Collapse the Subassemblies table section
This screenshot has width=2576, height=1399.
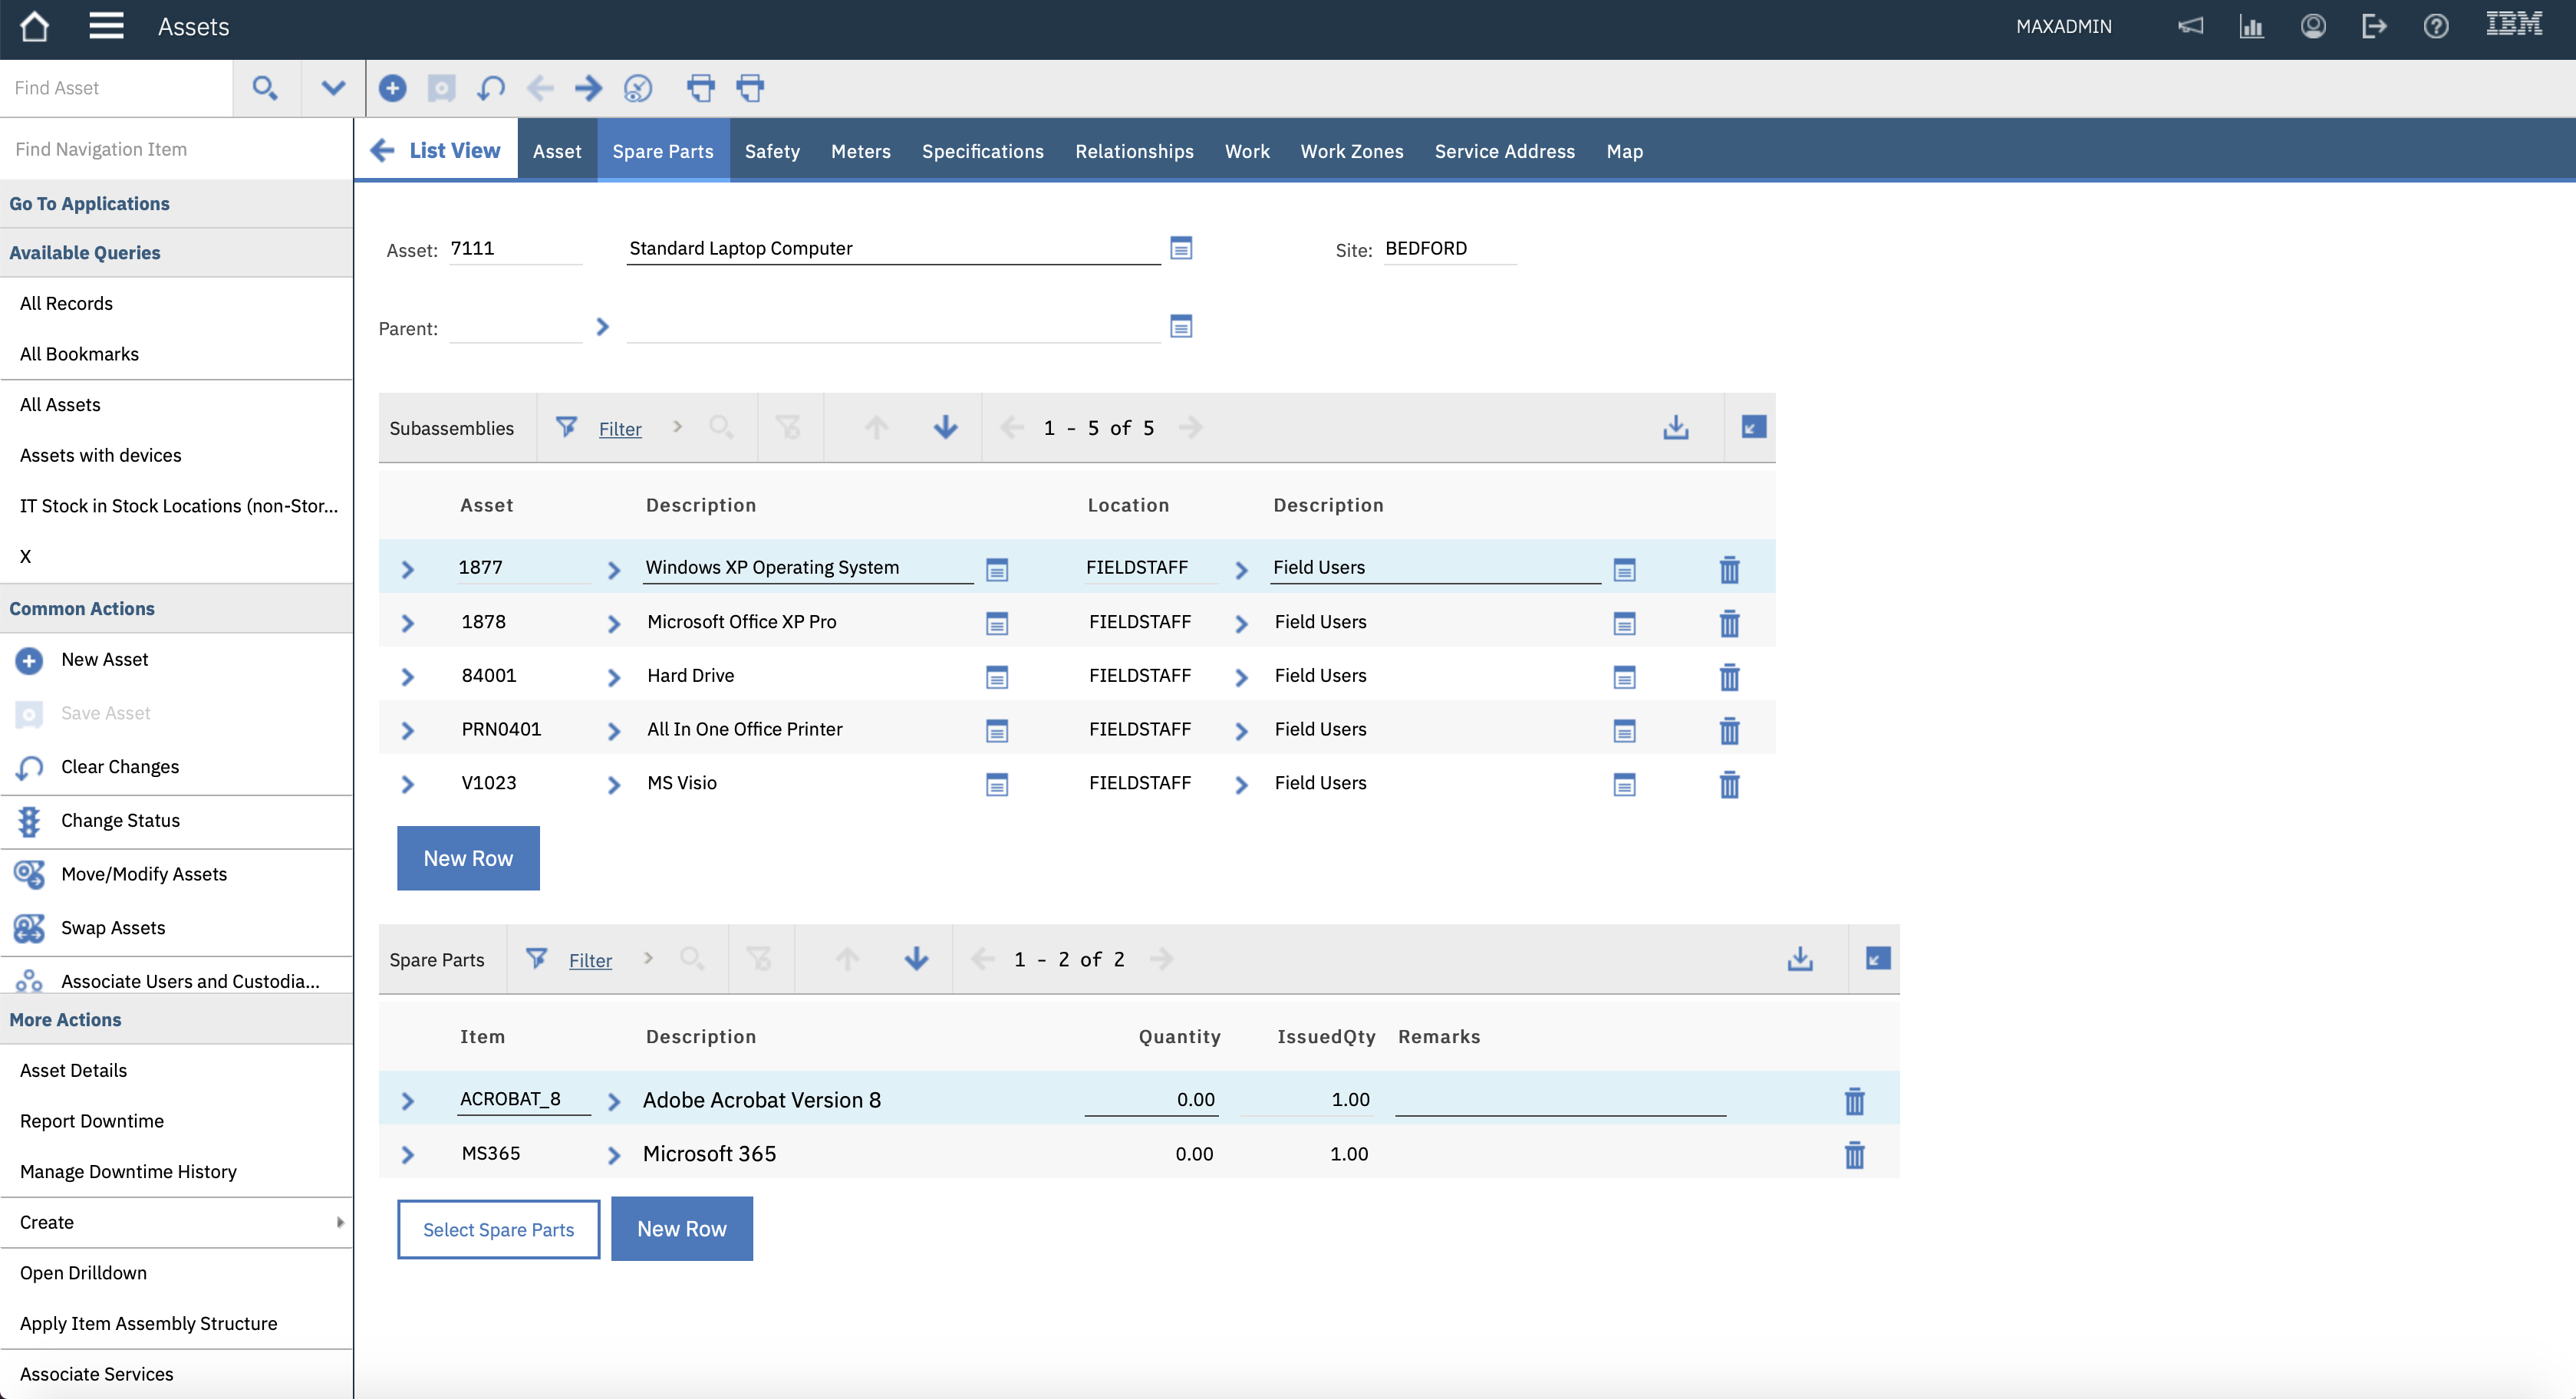[1753, 428]
